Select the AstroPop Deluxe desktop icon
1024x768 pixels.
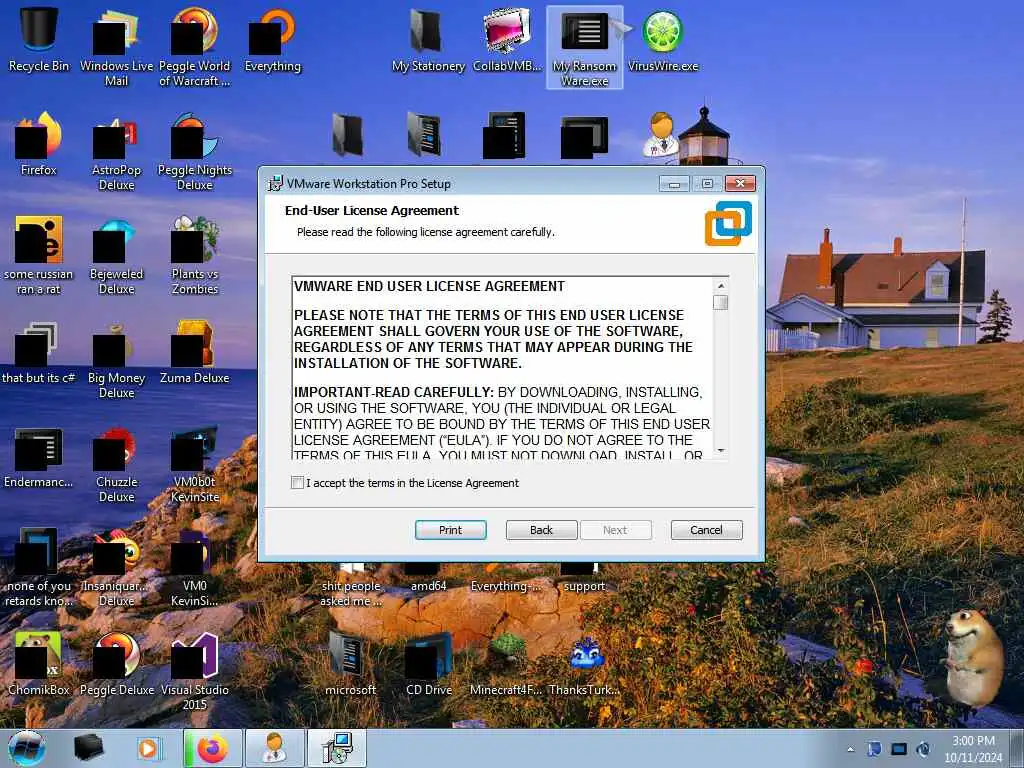(116, 150)
